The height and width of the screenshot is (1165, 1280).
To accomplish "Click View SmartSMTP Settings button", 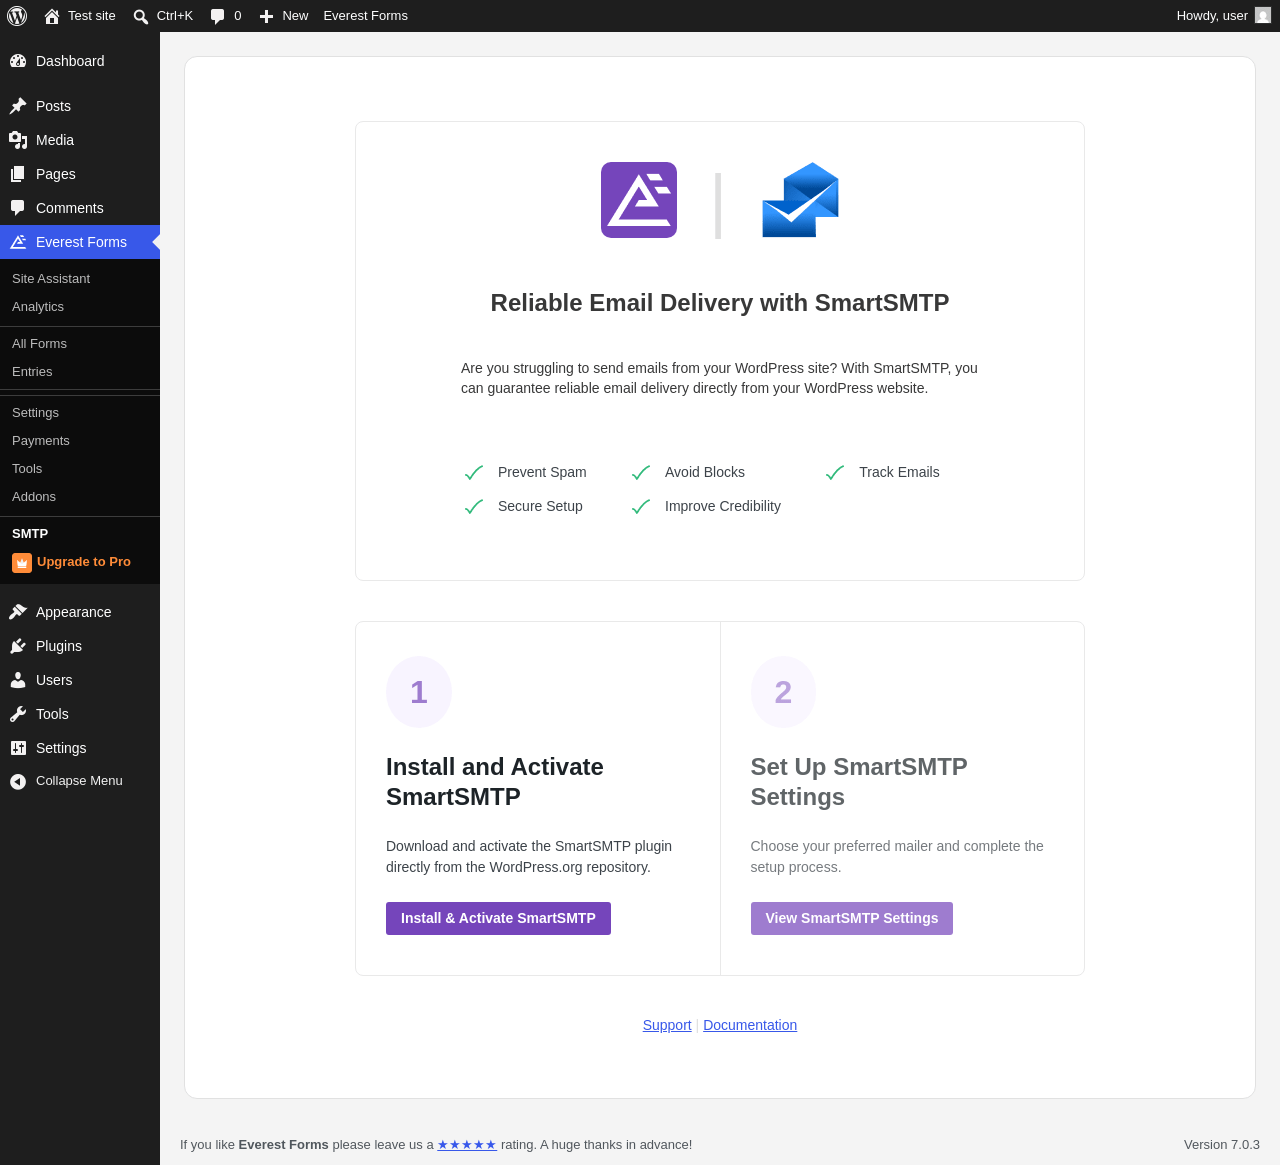I will click(x=852, y=918).
